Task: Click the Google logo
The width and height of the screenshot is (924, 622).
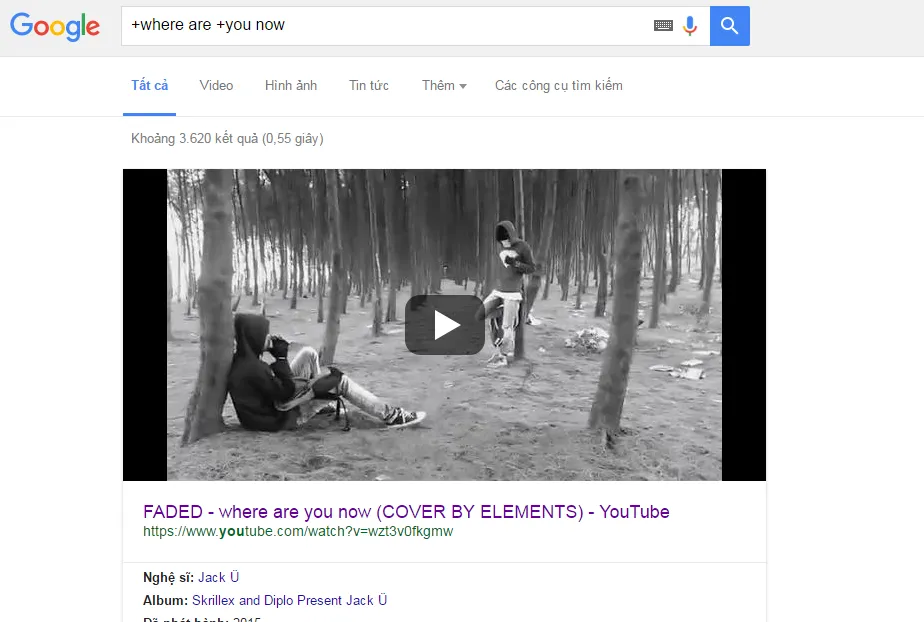Action: pyautogui.click(x=55, y=27)
